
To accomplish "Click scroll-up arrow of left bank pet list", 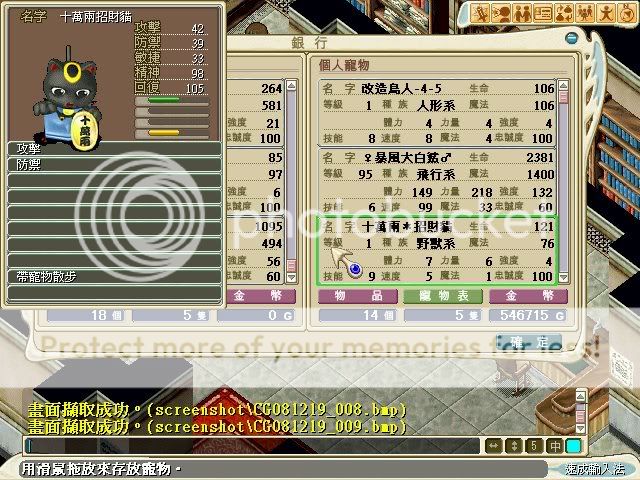I will pos(292,85).
